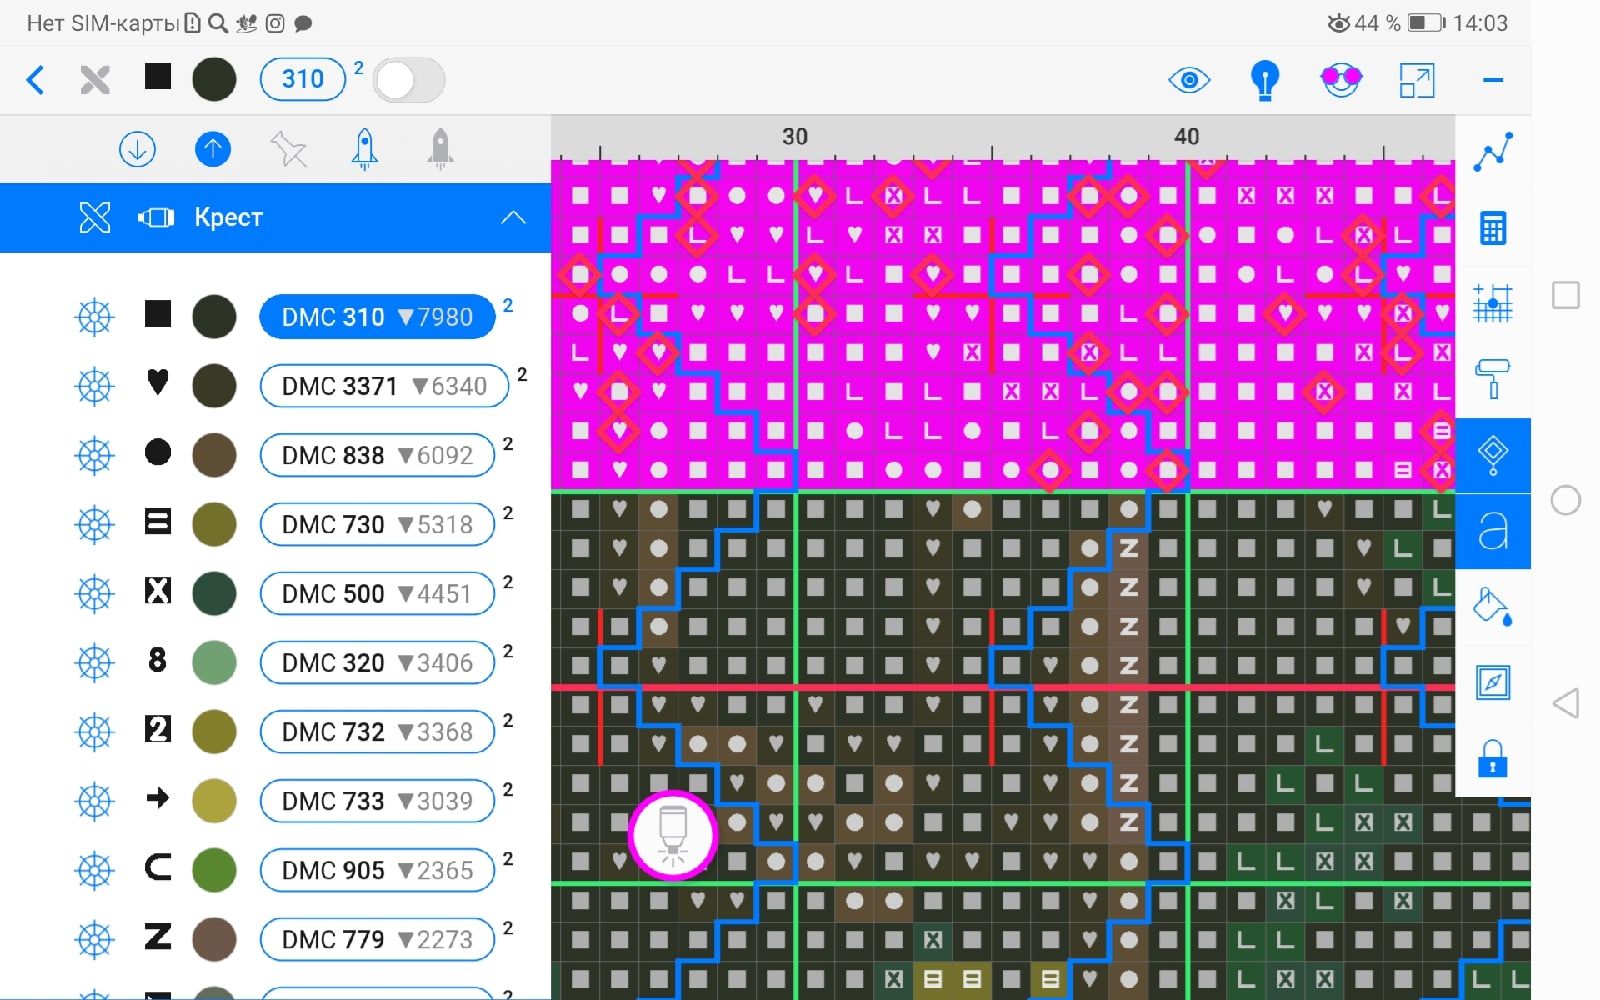
Task: Collapse the Крест section chevron
Action: click(x=513, y=218)
